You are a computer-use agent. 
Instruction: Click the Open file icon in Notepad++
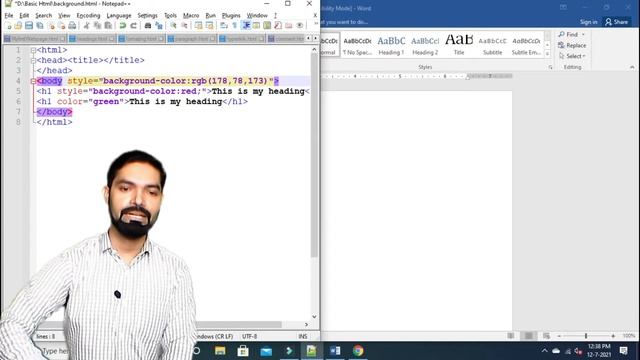pos(18,26)
